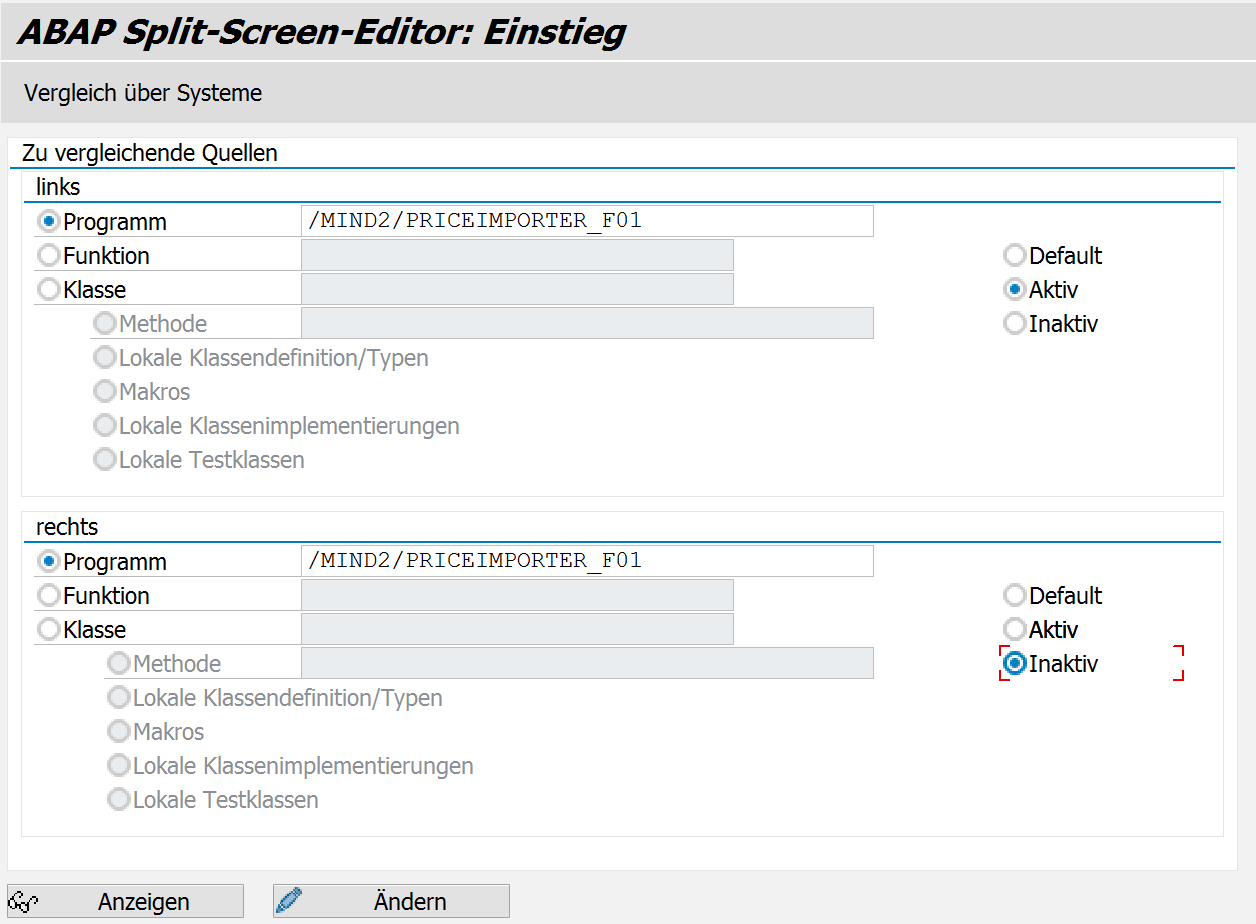
Task: Choose Inaktiv version for links source
Action: click(x=1015, y=323)
